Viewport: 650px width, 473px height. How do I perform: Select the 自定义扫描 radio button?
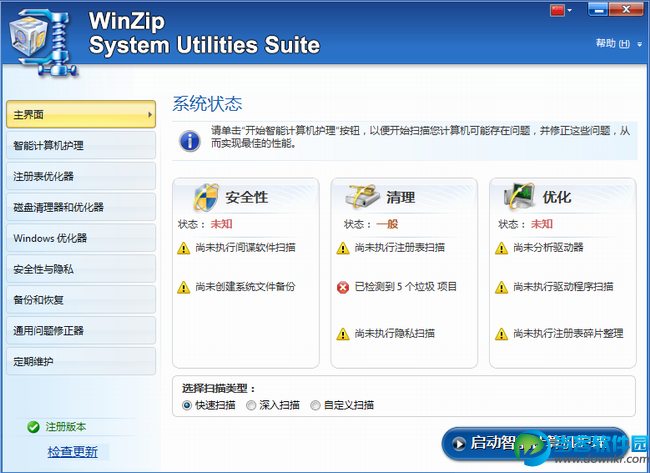click(315, 405)
